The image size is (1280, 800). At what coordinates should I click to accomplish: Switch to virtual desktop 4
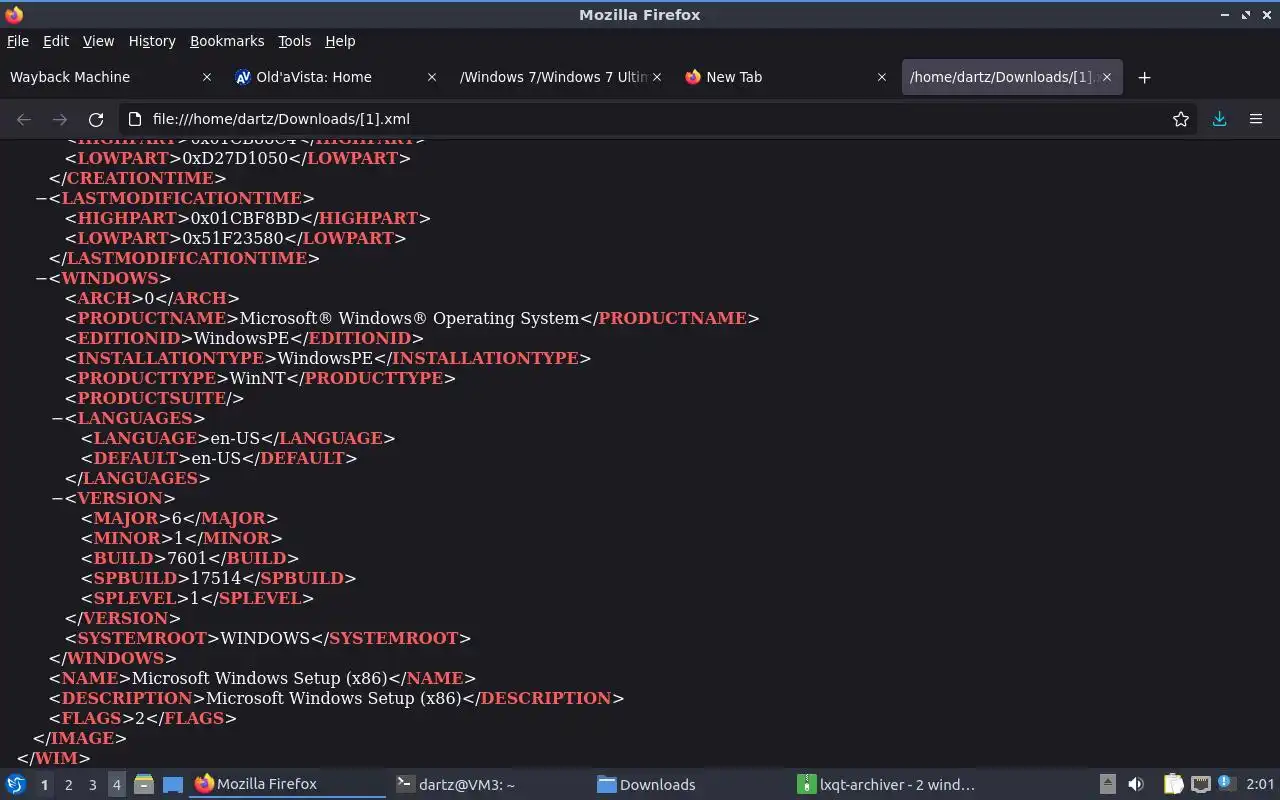(116, 785)
